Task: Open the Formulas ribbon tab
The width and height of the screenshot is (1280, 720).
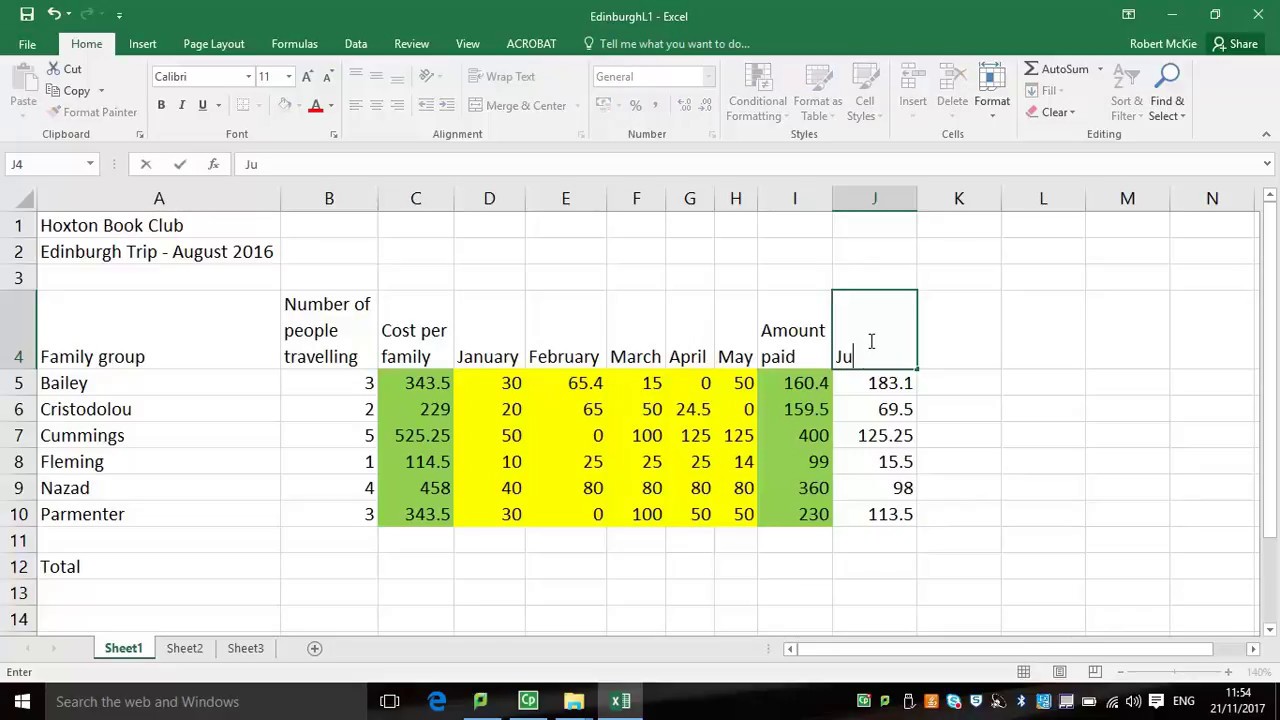Action: [x=294, y=44]
